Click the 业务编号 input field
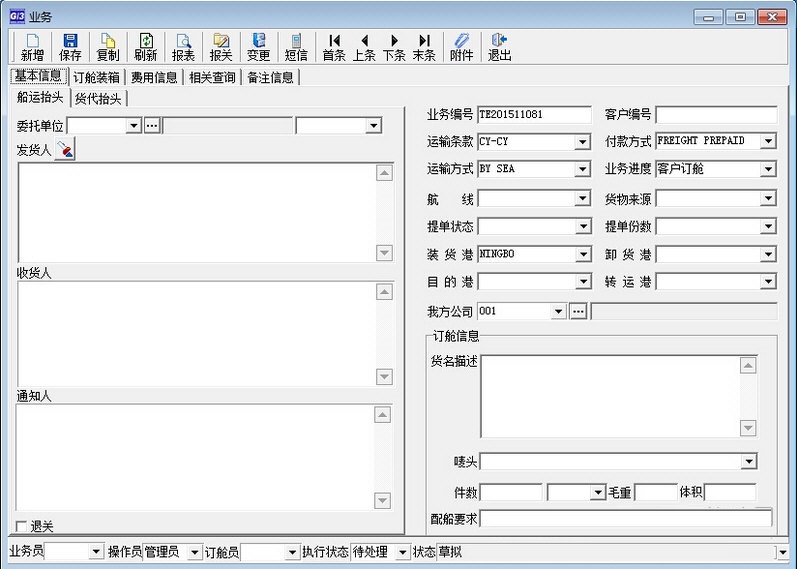Image resolution: width=797 pixels, height=569 pixels. [535, 115]
